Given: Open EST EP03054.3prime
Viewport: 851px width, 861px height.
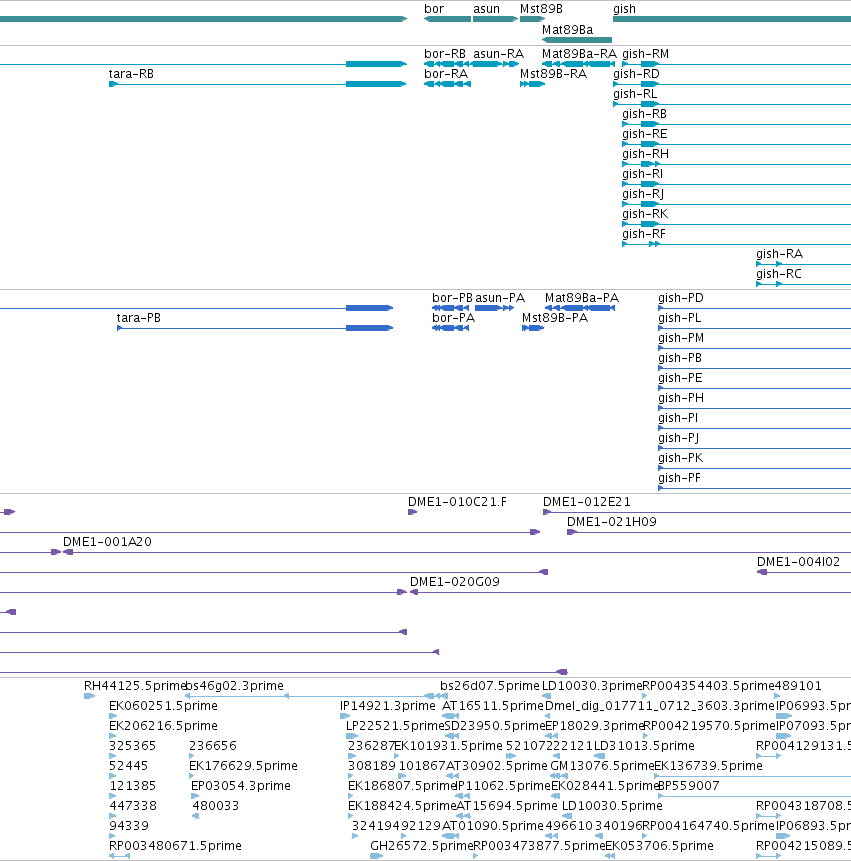Looking at the screenshot, I should pyautogui.click(x=195, y=796).
